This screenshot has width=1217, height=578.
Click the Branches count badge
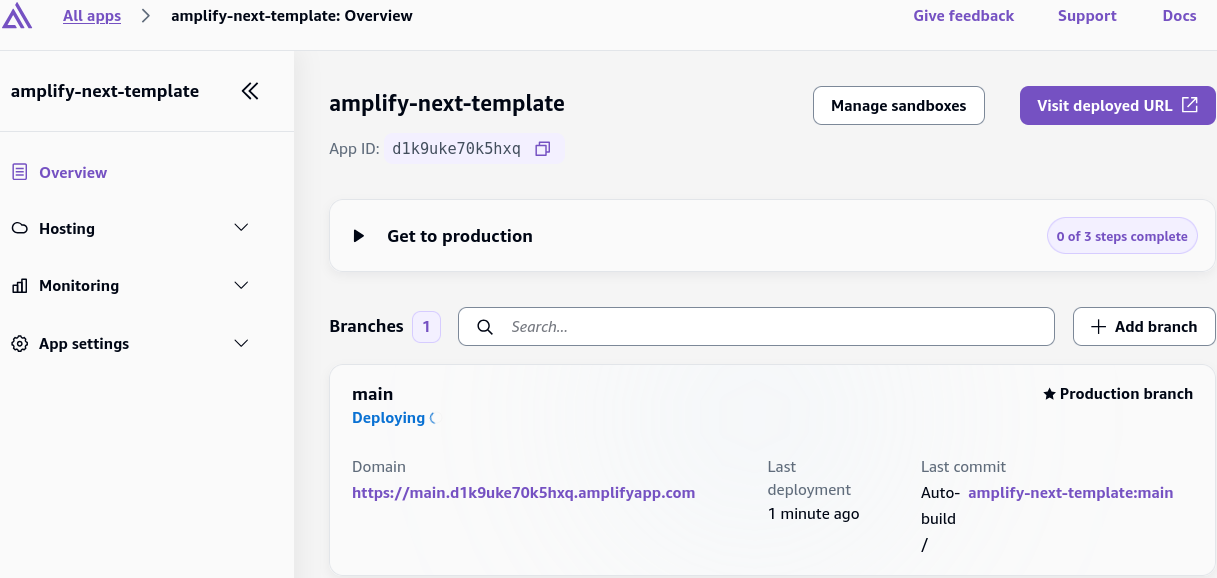click(x=426, y=327)
